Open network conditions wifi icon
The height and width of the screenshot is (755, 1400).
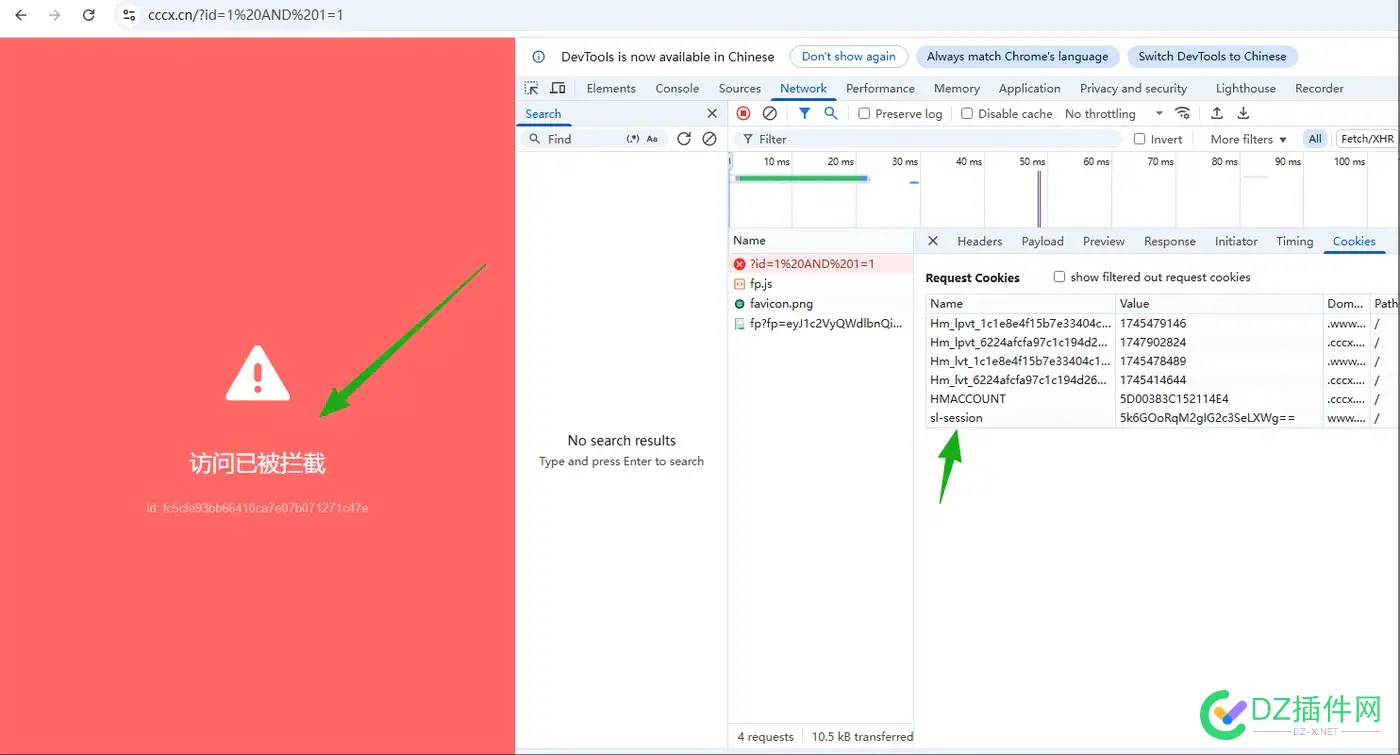[1183, 113]
